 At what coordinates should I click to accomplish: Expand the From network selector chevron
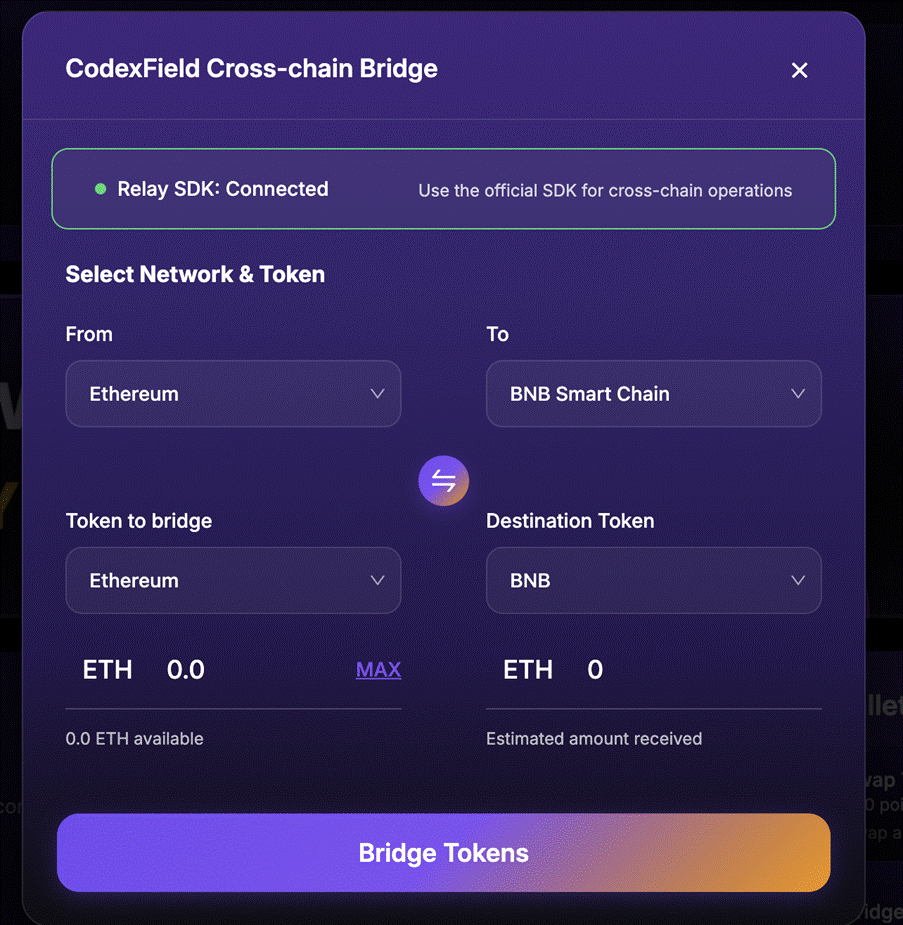click(x=378, y=394)
